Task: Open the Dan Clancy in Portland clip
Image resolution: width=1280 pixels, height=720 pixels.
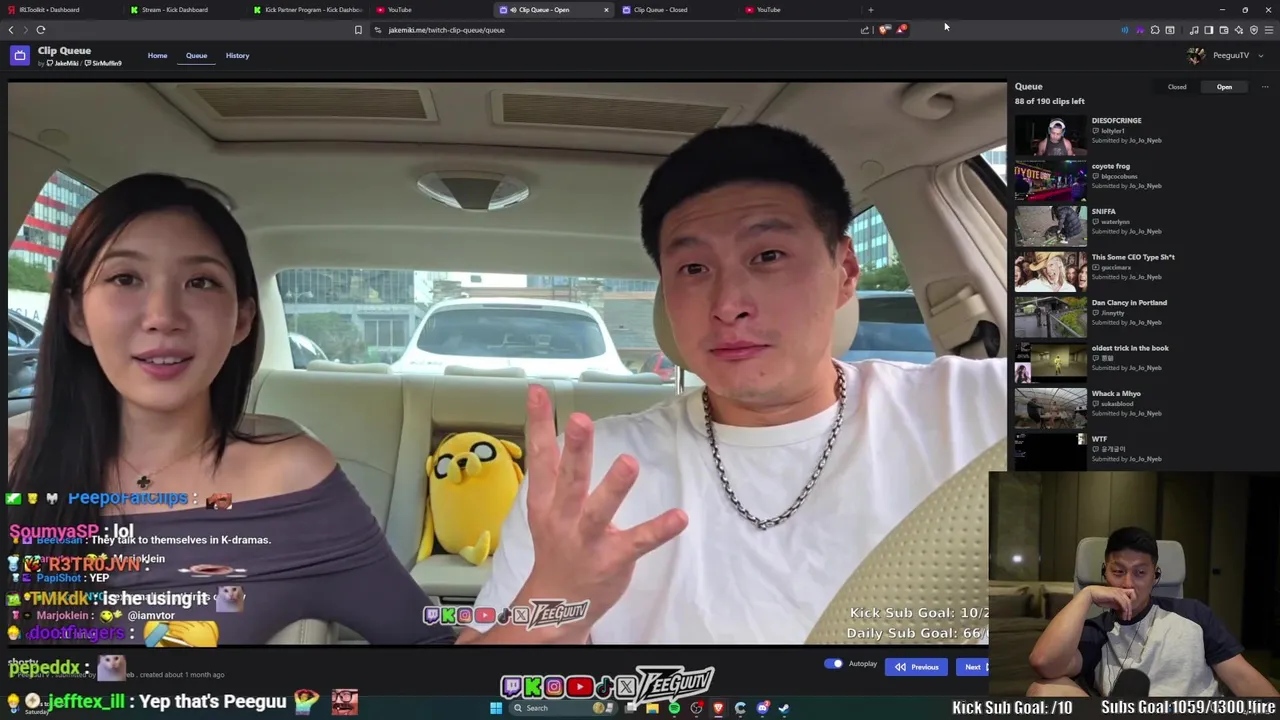Action: tap(1129, 303)
